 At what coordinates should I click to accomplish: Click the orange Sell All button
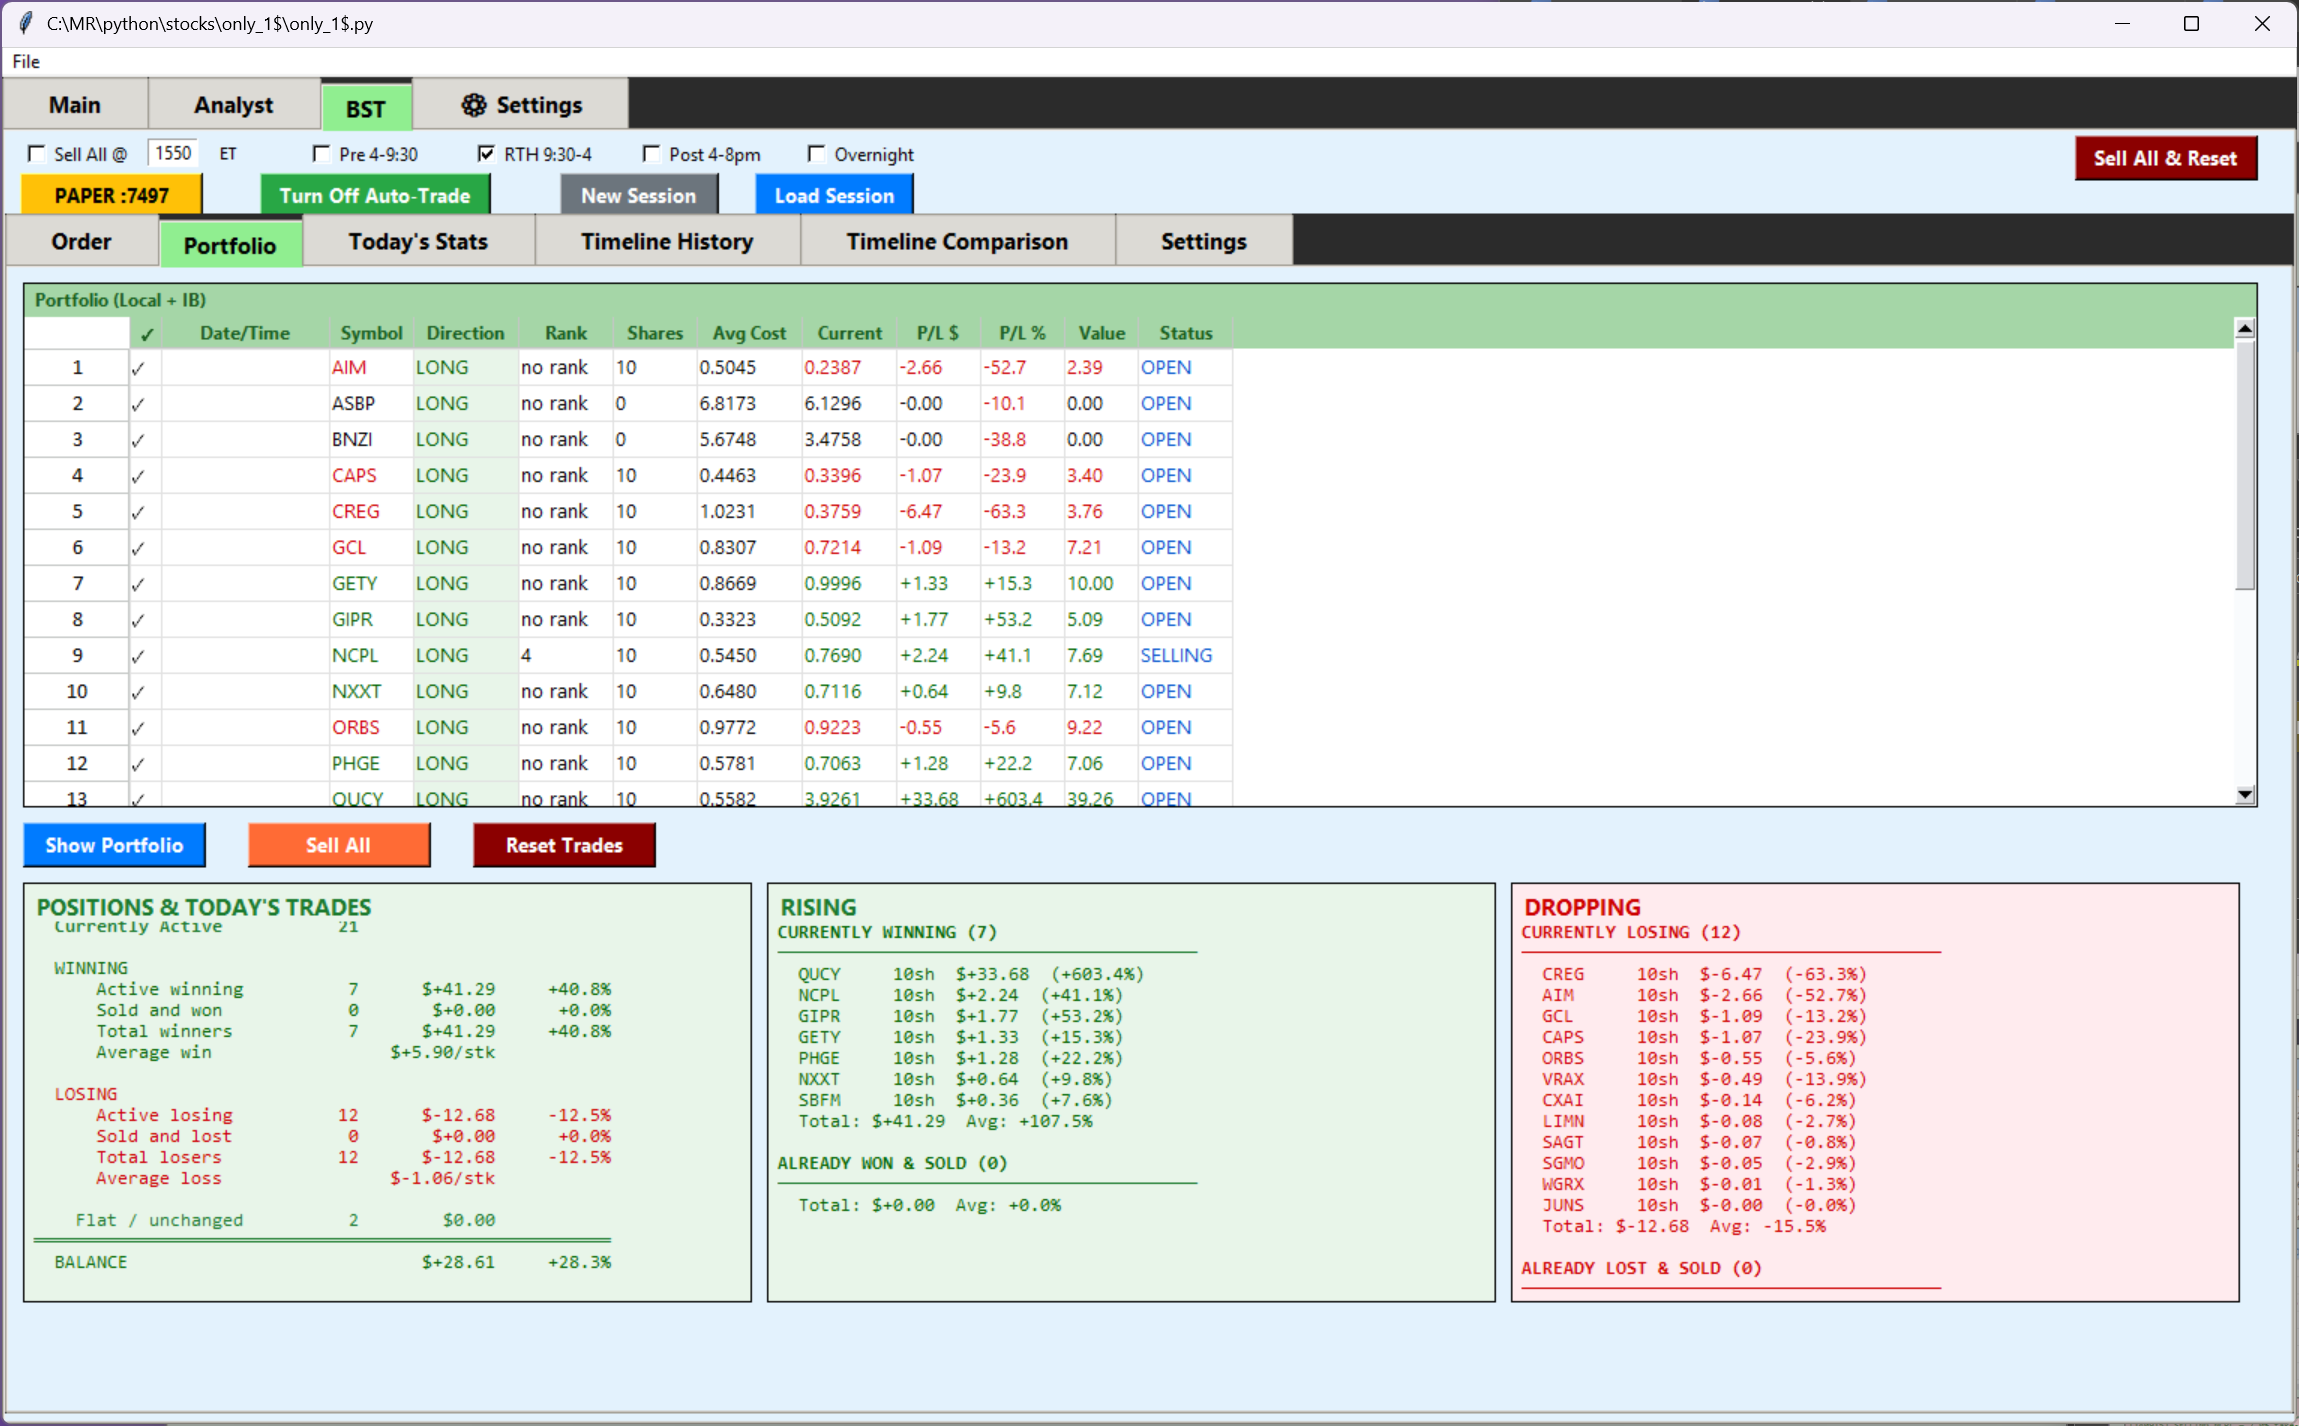(x=339, y=845)
